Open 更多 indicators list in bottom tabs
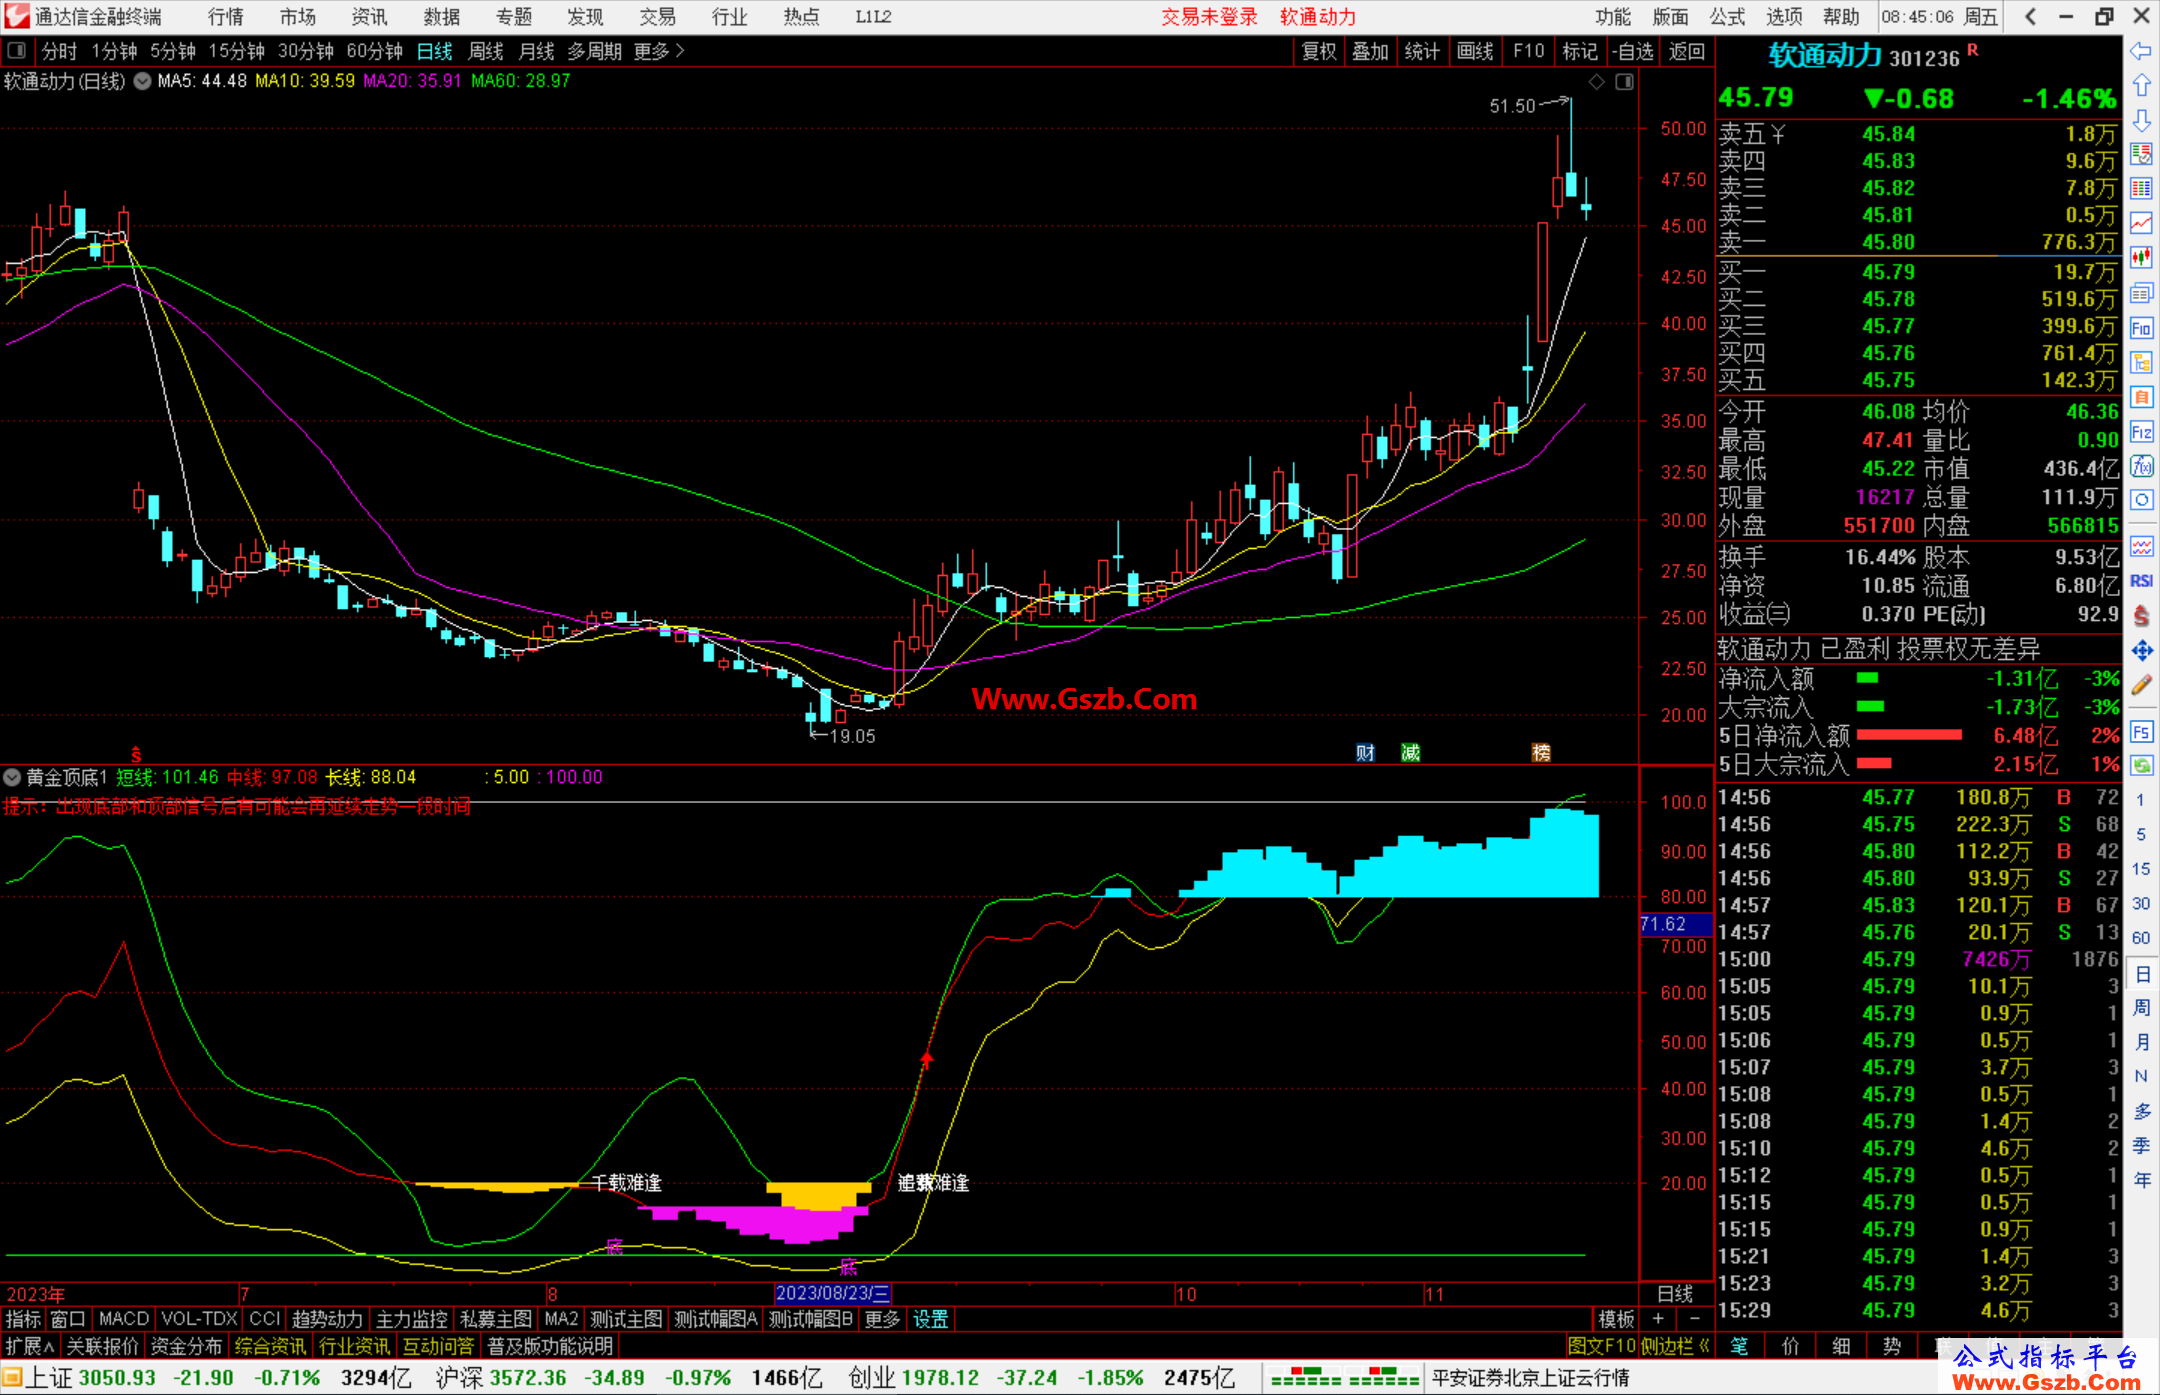Screen dimensions: 2160x1395 pos(882,1319)
